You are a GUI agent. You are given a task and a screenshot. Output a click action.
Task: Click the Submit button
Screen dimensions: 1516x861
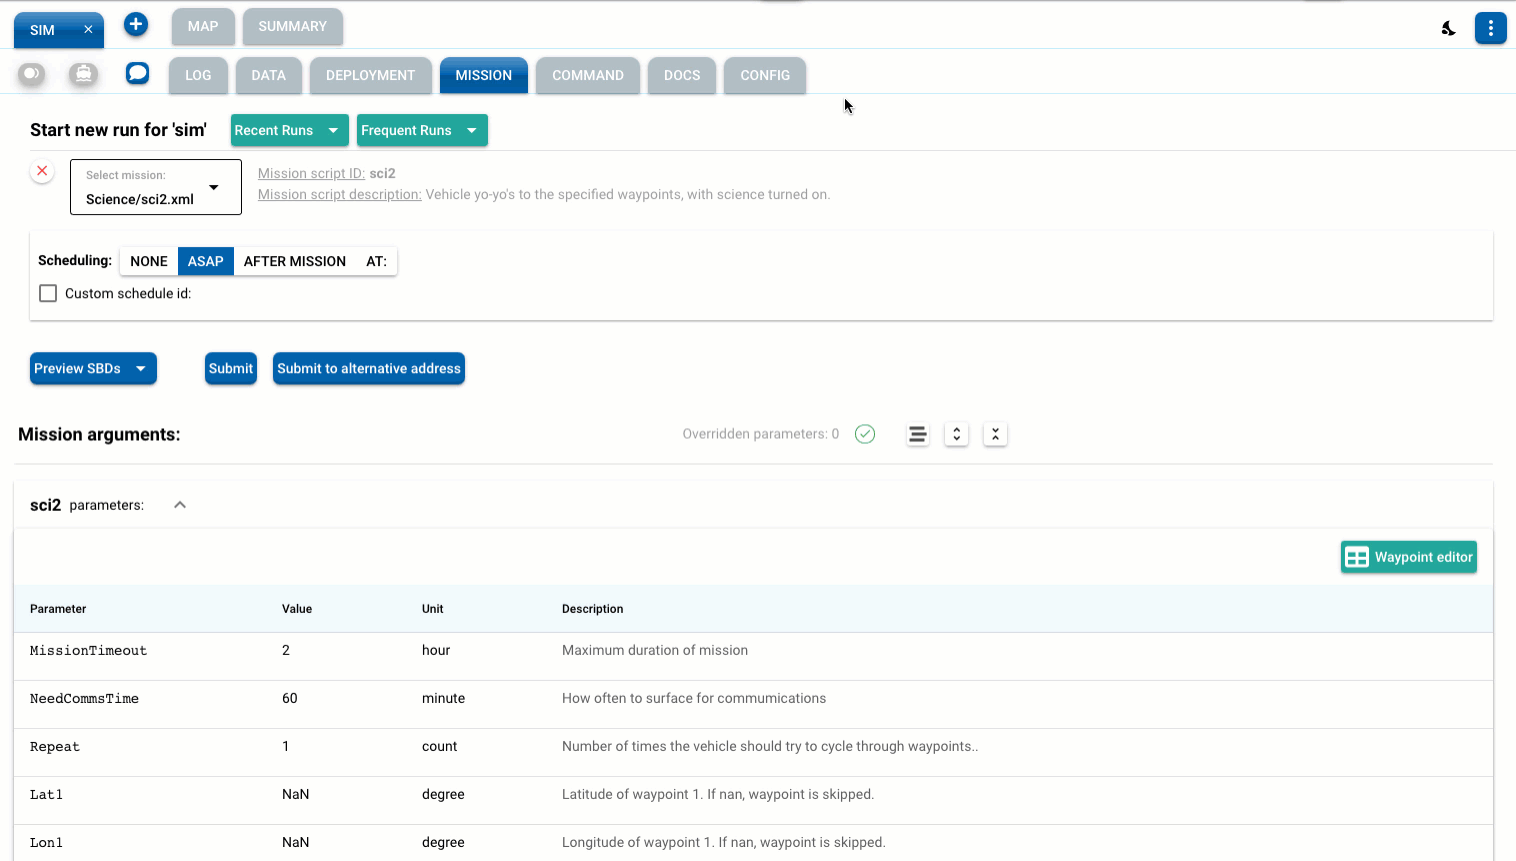(x=230, y=368)
